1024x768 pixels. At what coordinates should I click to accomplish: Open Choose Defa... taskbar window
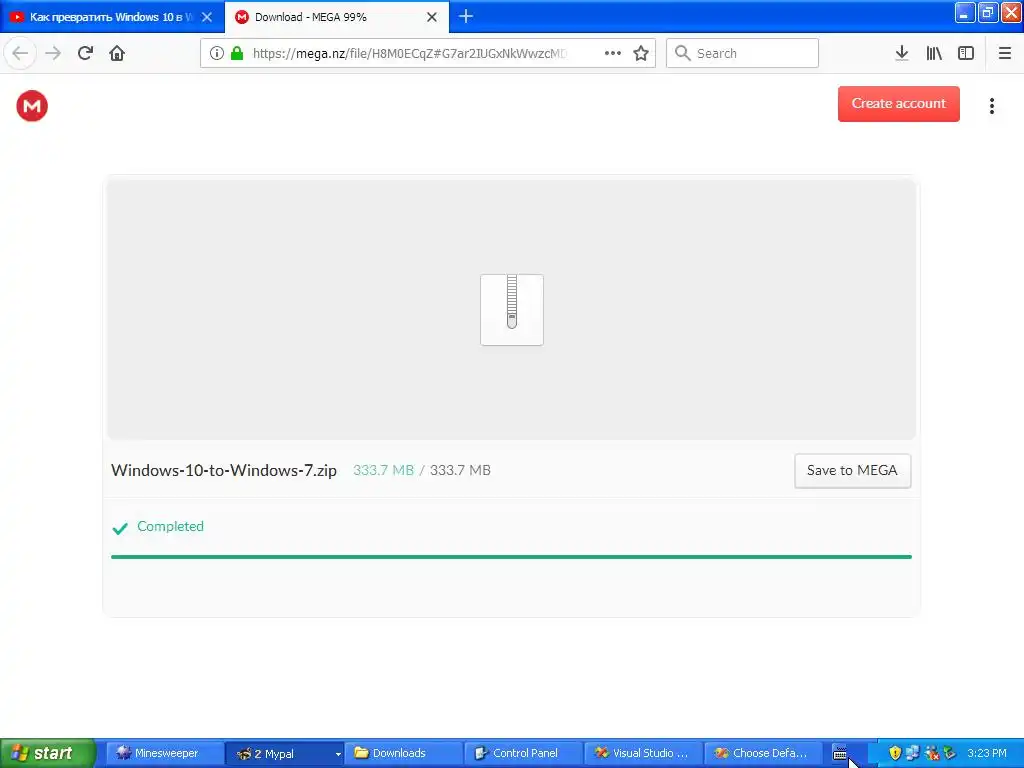(763, 753)
